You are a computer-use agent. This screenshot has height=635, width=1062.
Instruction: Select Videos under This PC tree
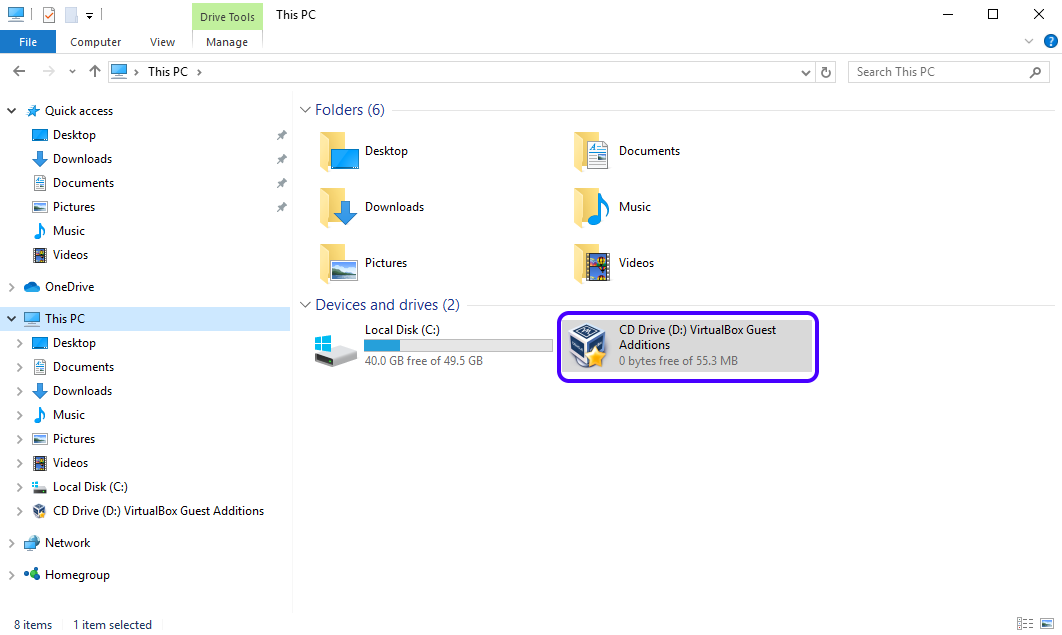point(70,463)
